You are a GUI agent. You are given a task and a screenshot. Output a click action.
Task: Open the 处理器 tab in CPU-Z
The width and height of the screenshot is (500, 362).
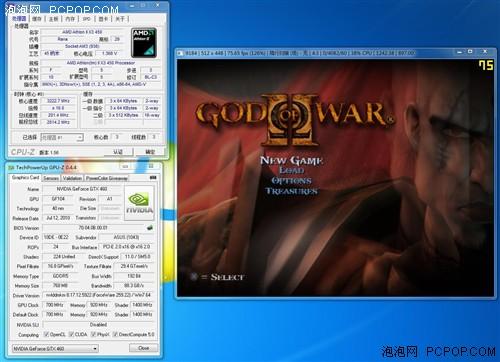(19, 19)
